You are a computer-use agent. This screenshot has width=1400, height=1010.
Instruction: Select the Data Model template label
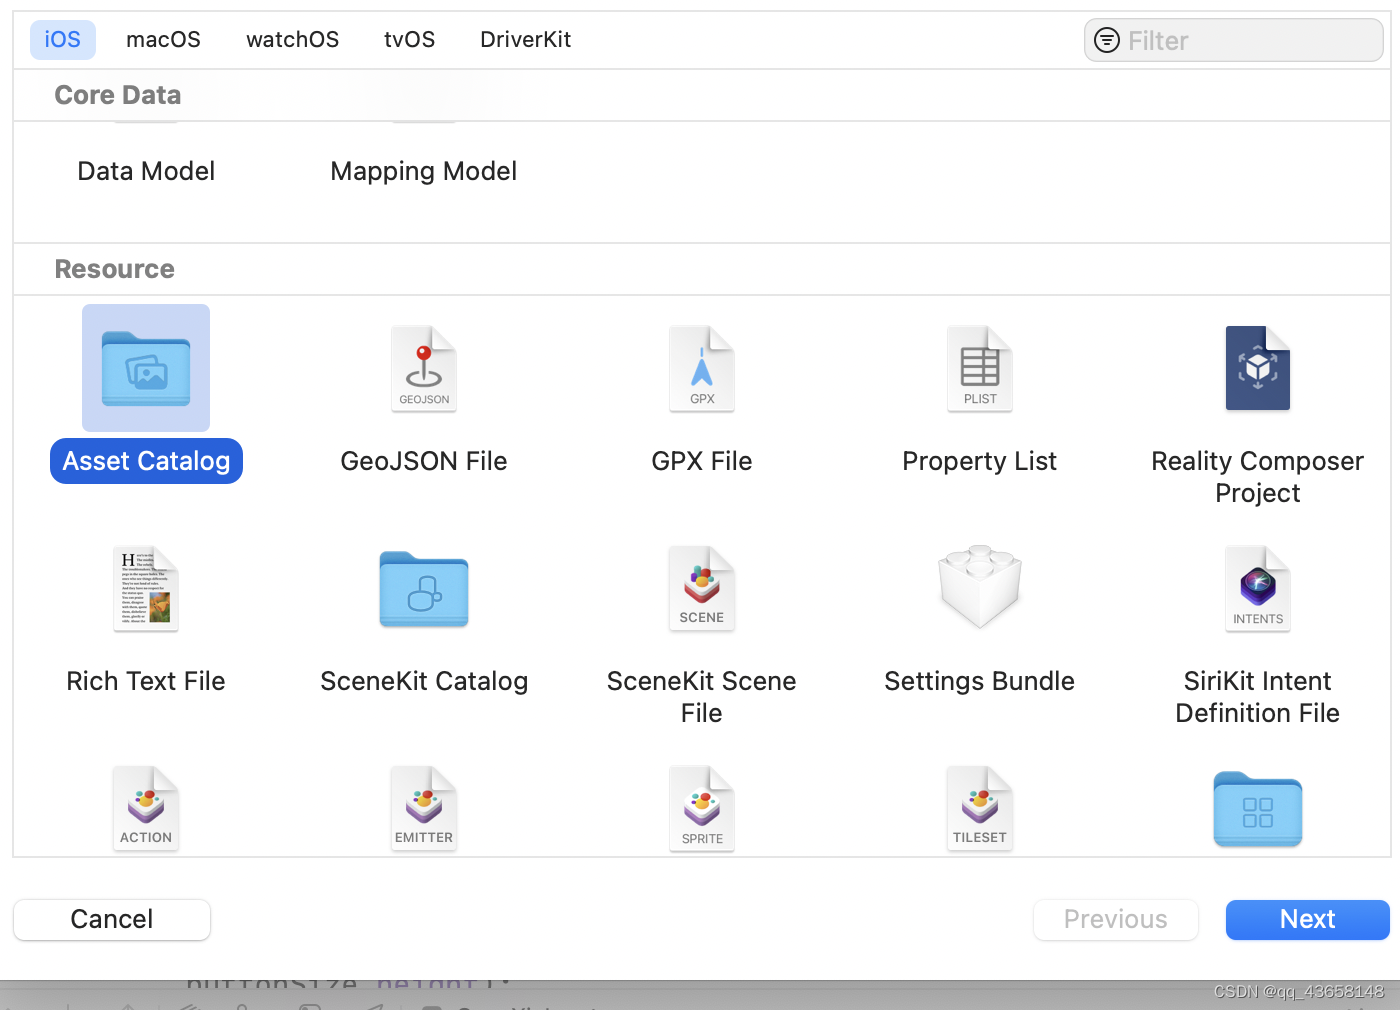146,171
